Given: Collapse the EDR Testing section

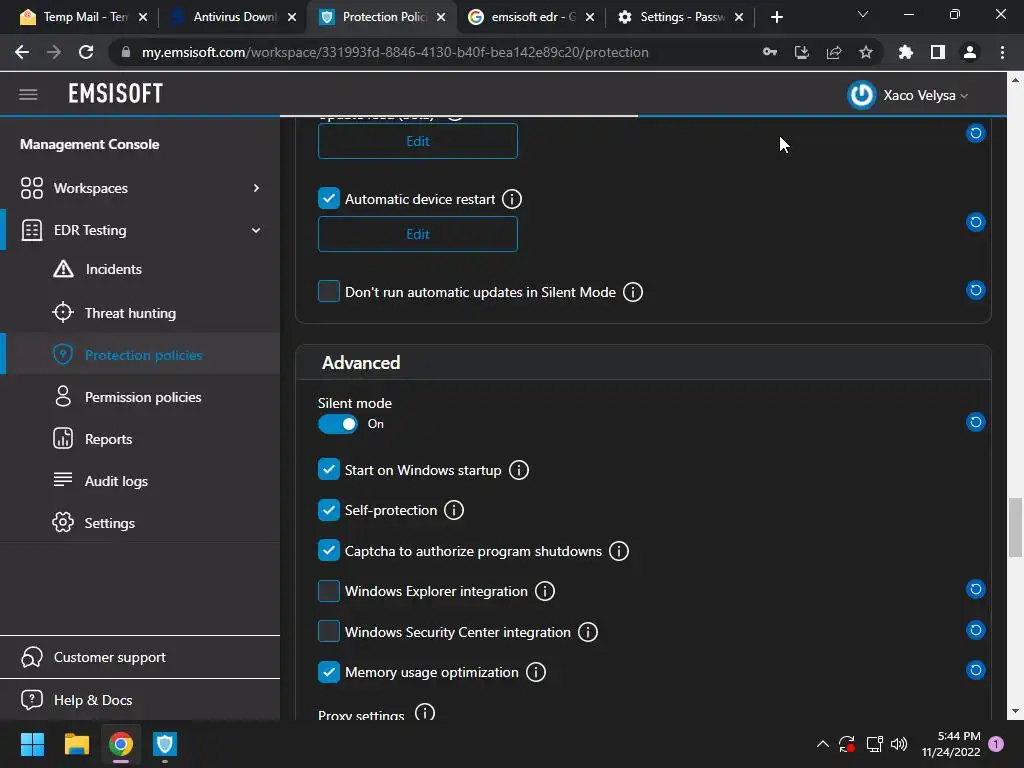Looking at the screenshot, I should point(256,231).
